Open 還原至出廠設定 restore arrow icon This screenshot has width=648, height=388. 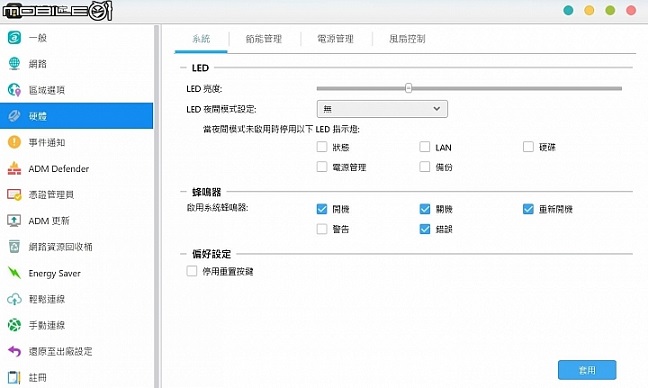tap(14, 351)
